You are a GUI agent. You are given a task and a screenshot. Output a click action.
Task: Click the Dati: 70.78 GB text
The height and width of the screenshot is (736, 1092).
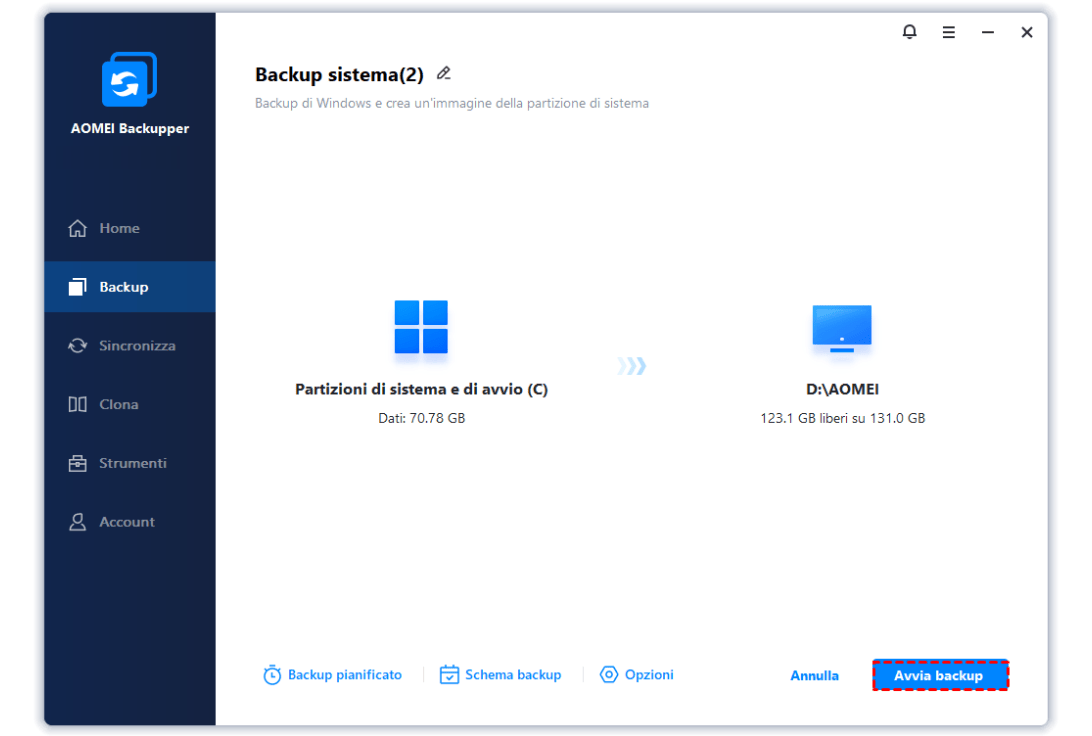(x=421, y=418)
